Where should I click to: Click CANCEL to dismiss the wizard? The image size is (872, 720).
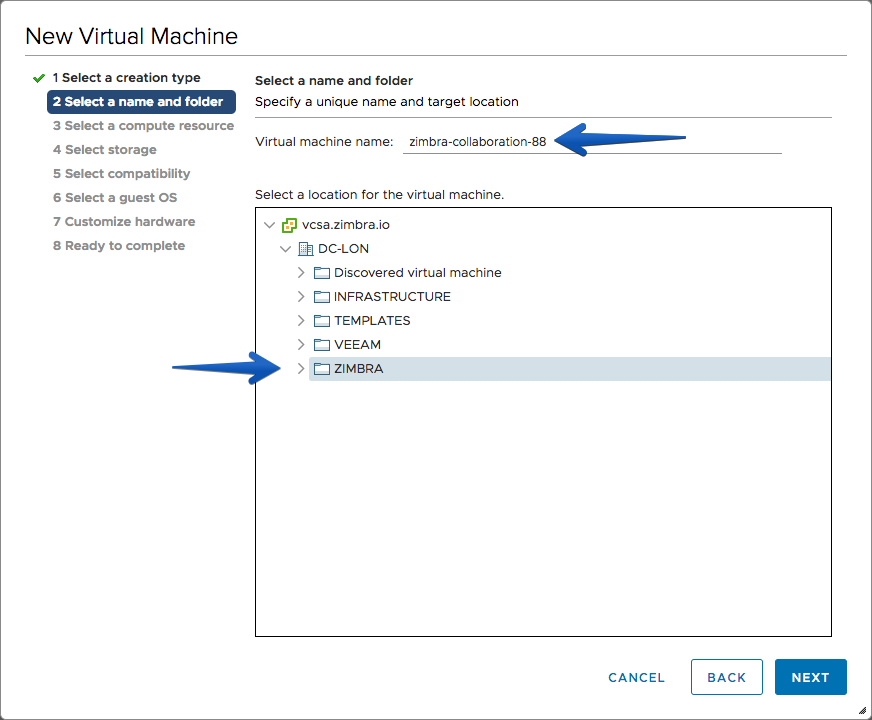(x=636, y=678)
